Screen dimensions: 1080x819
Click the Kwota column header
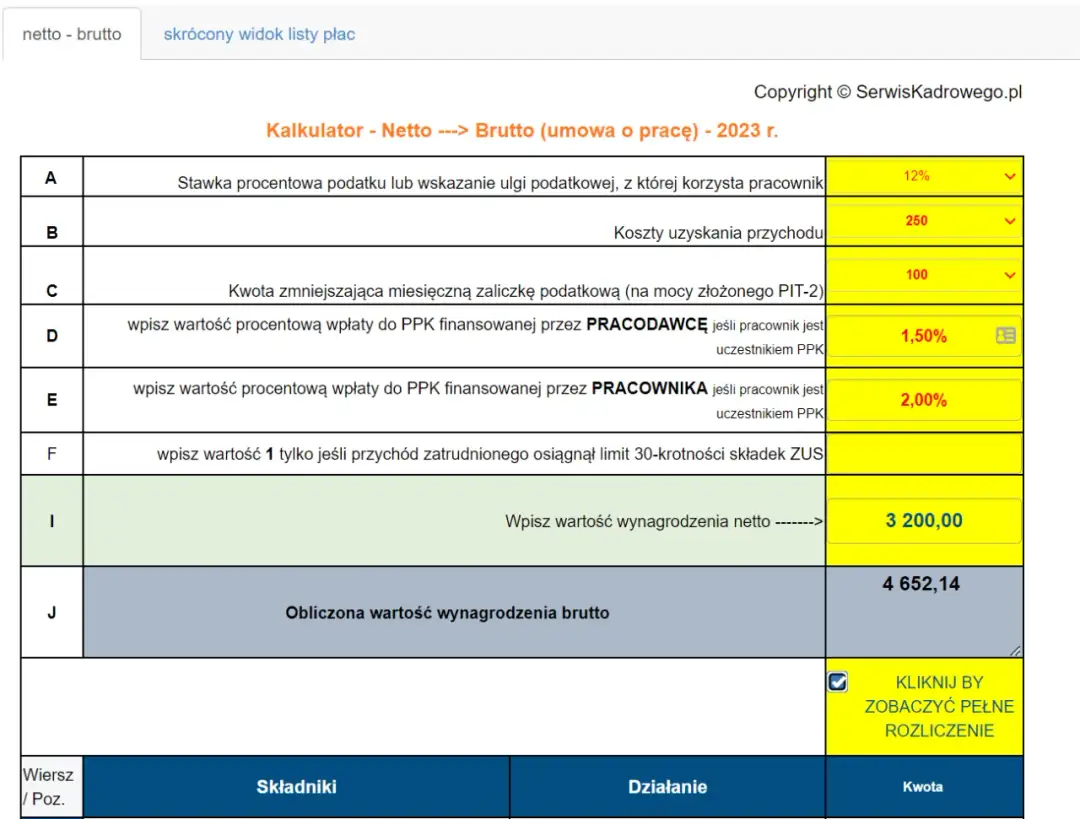point(922,787)
